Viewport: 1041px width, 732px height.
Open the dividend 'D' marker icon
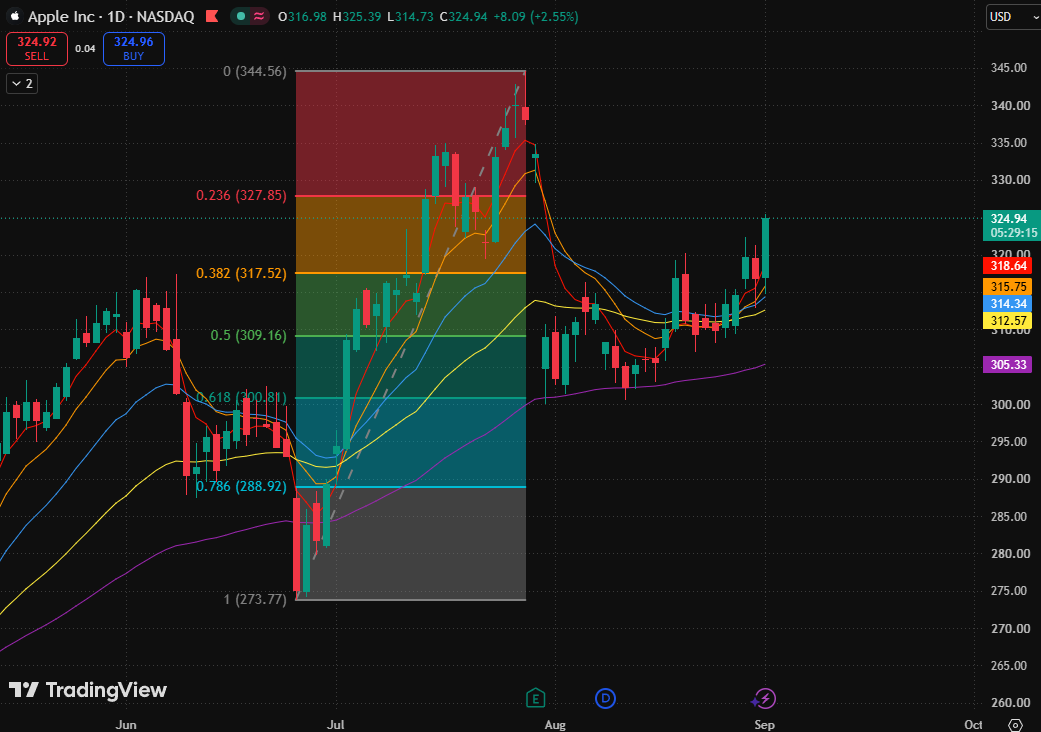click(x=605, y=698)
